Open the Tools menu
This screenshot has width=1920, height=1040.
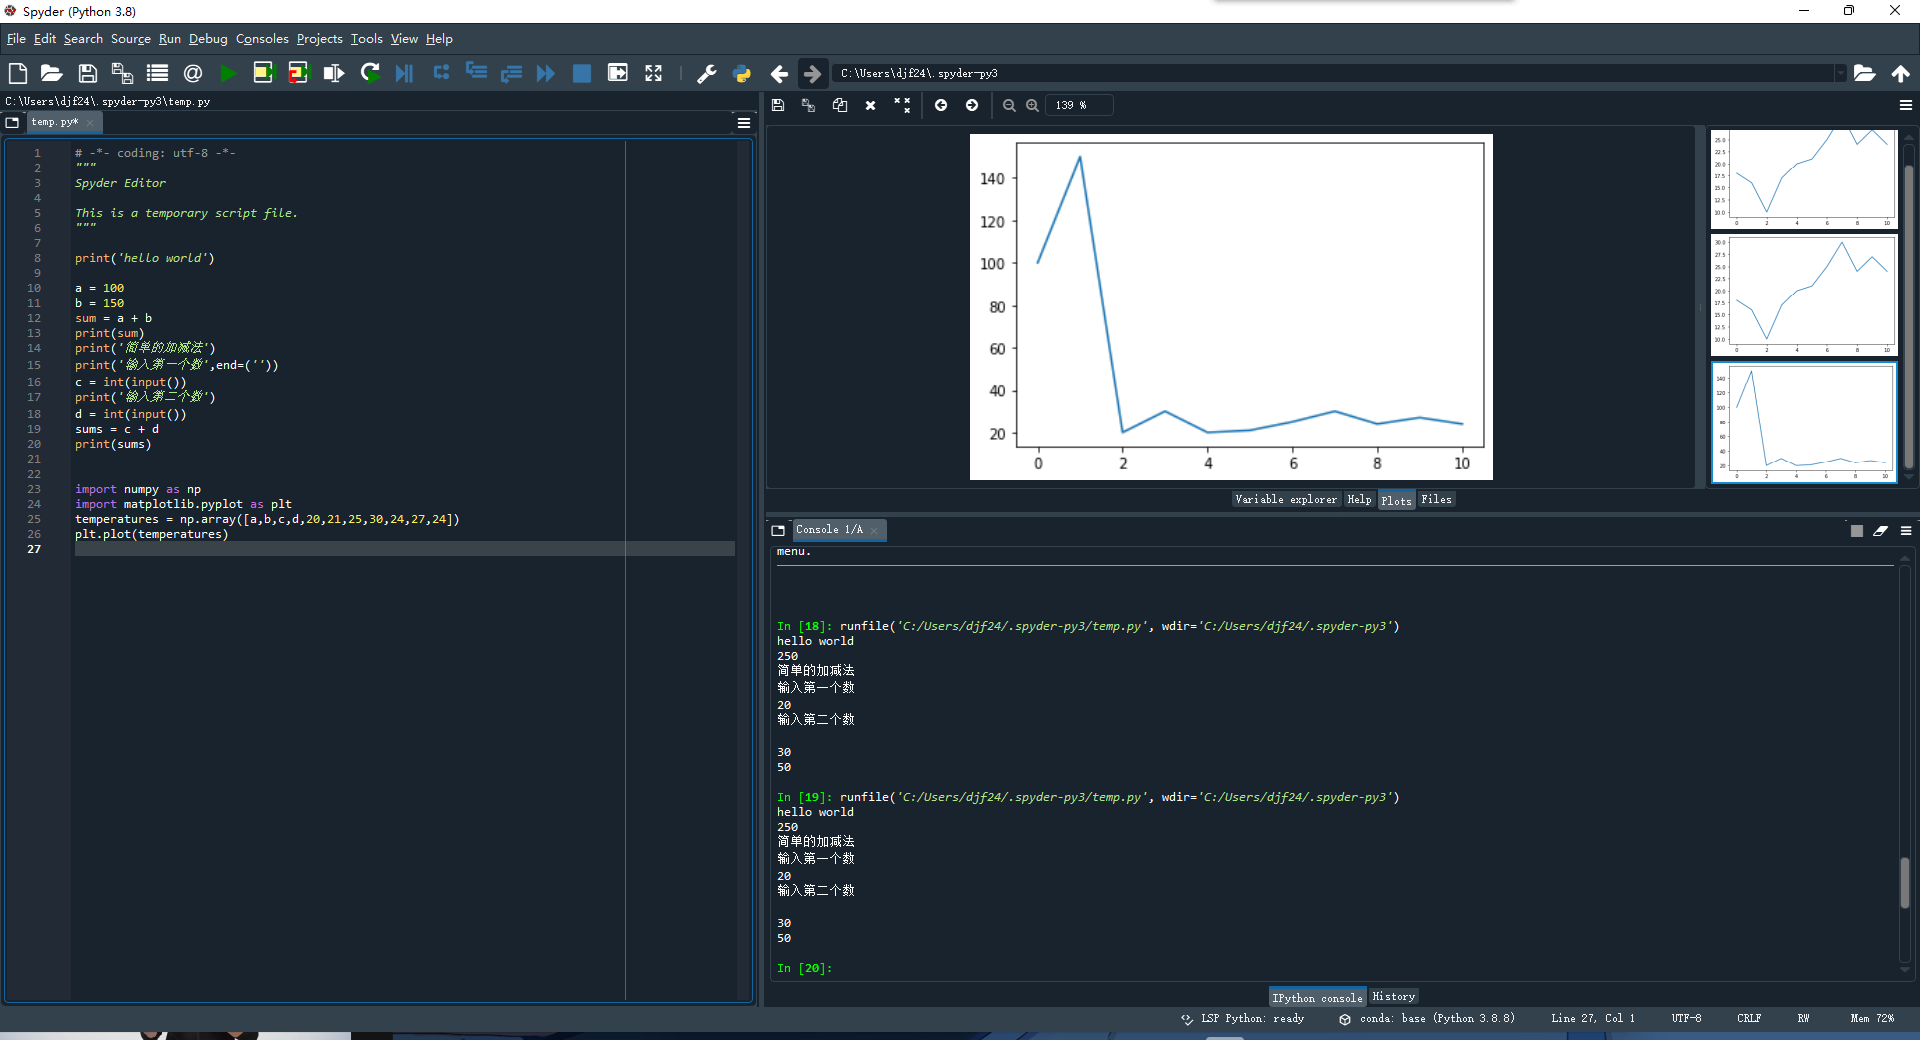click(366, 39)
